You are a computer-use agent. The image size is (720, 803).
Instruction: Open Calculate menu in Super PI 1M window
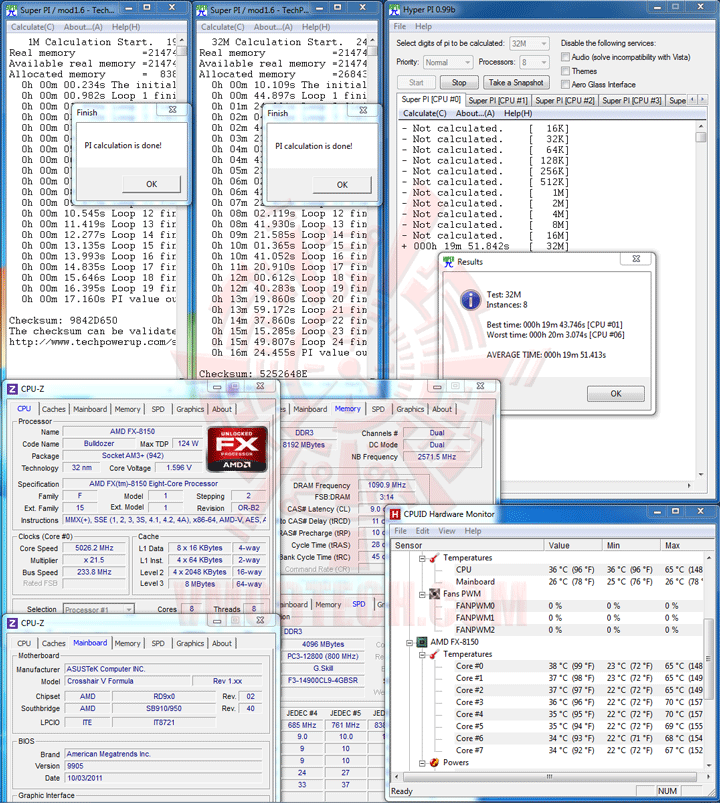tap(32, 27)
